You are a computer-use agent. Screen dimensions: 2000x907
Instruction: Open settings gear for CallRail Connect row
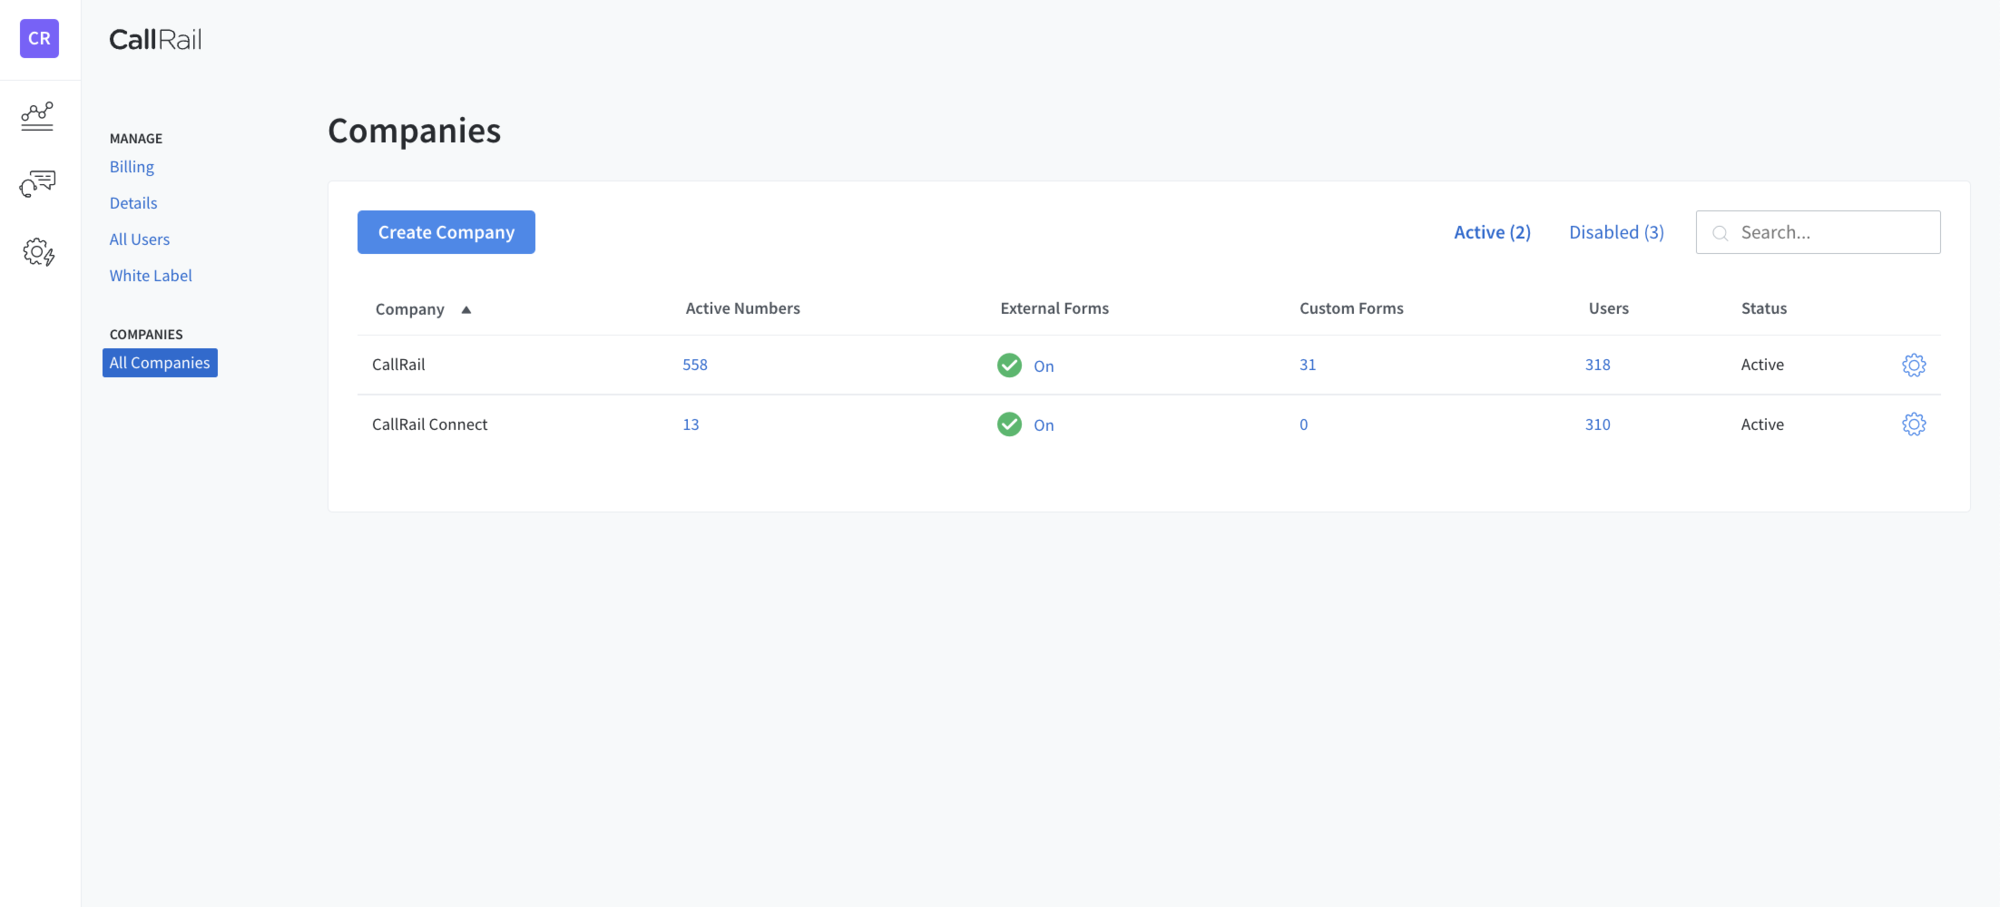[x=1913, y=423]
